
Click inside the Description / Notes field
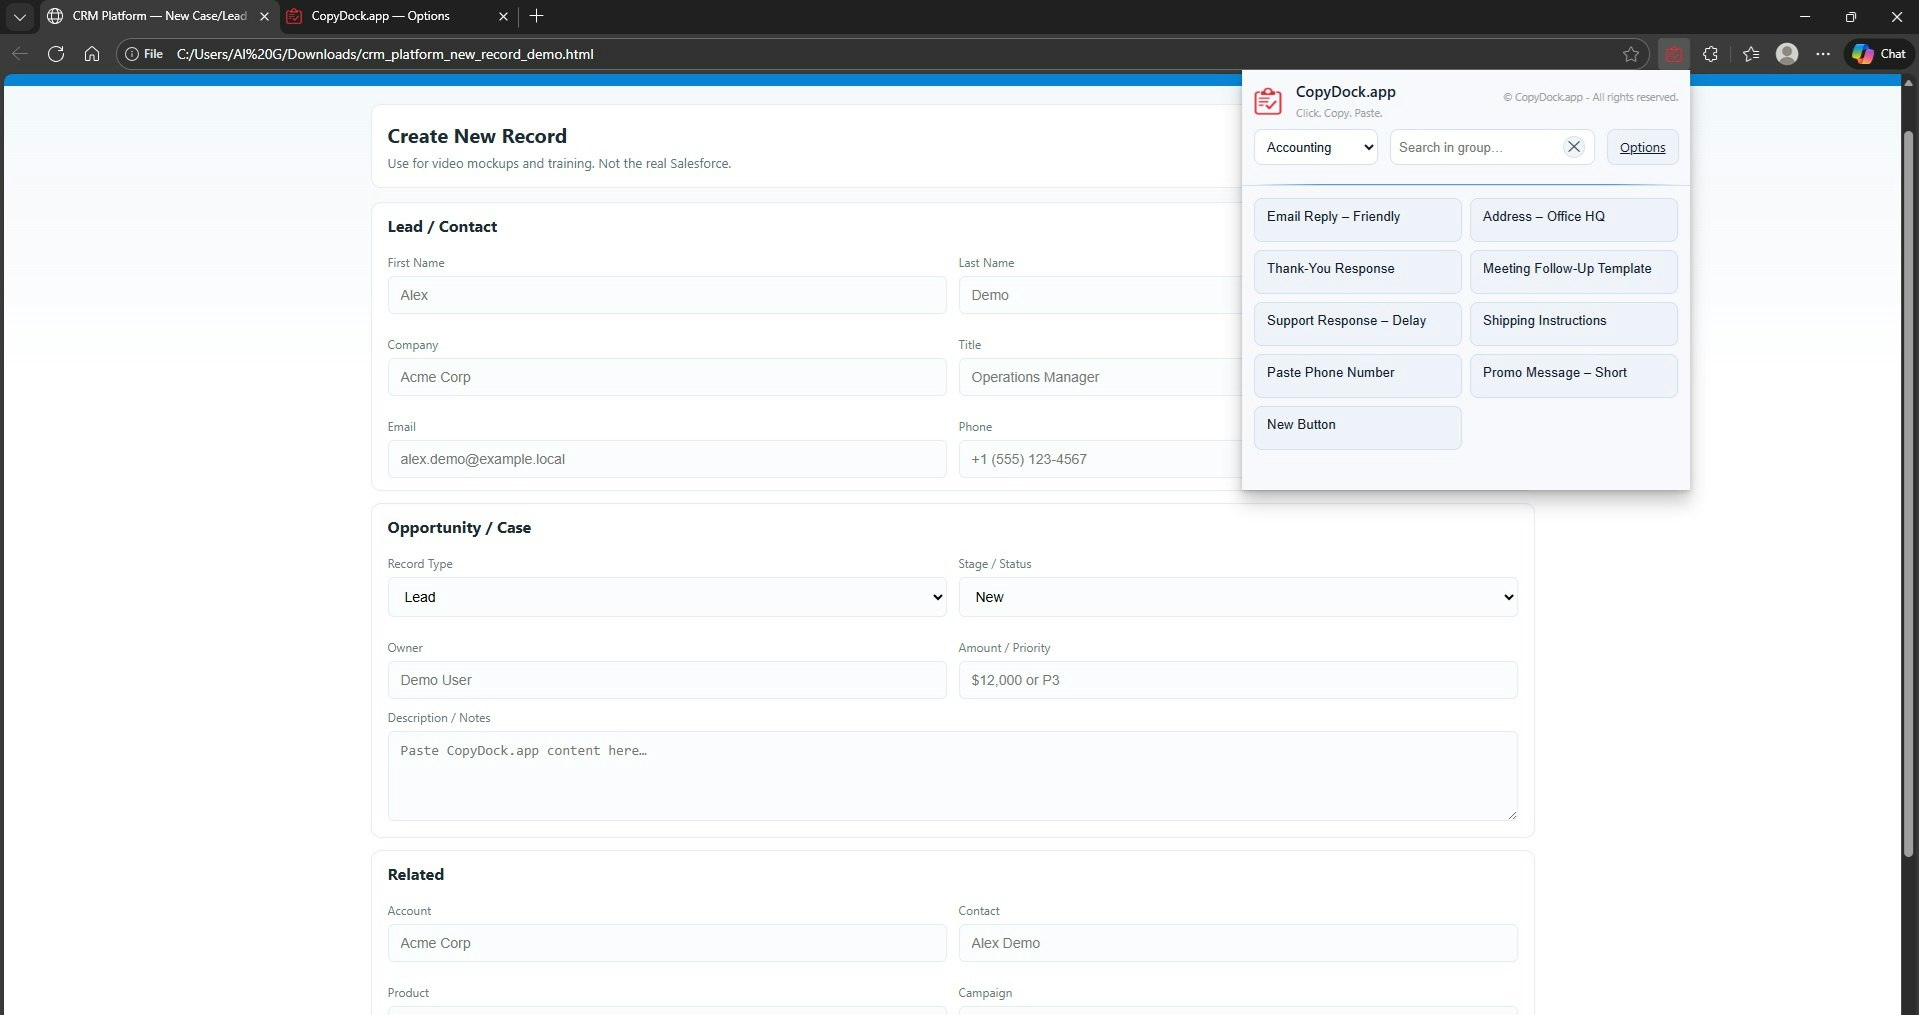click(x=950, y=777)
